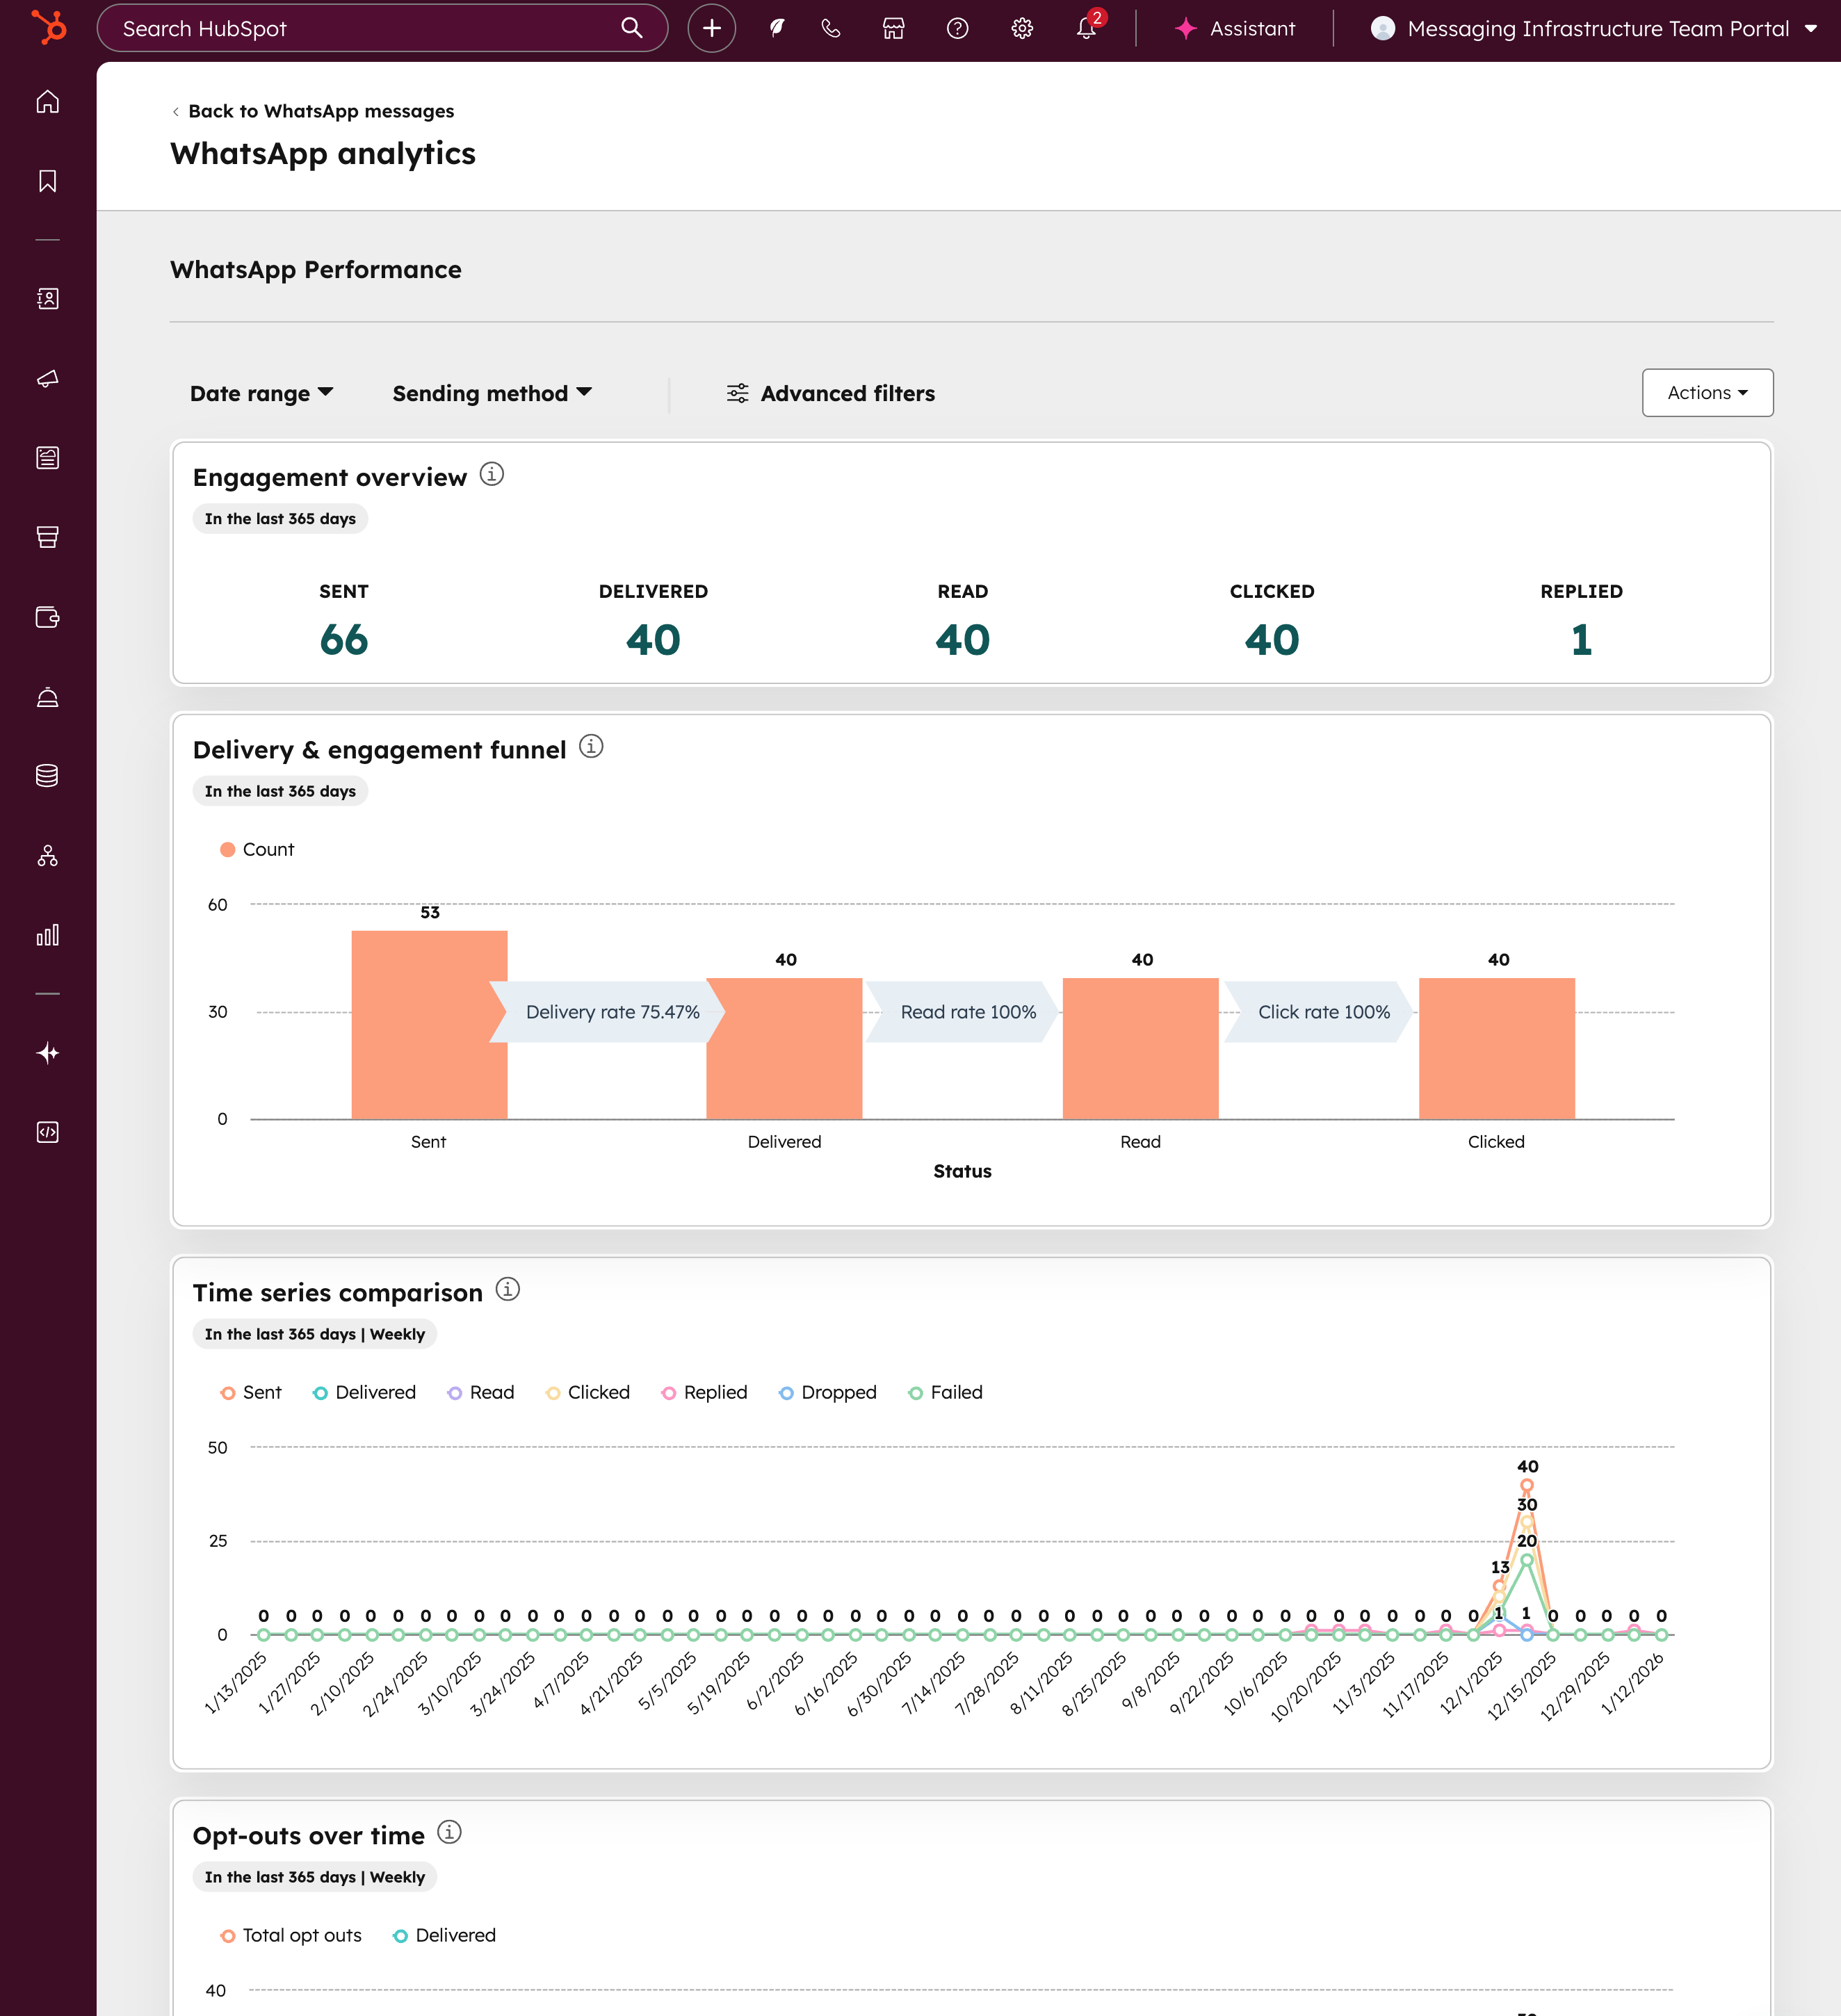Open the calling phone icon
1841x2016 pixels.
tap(831, 28)
